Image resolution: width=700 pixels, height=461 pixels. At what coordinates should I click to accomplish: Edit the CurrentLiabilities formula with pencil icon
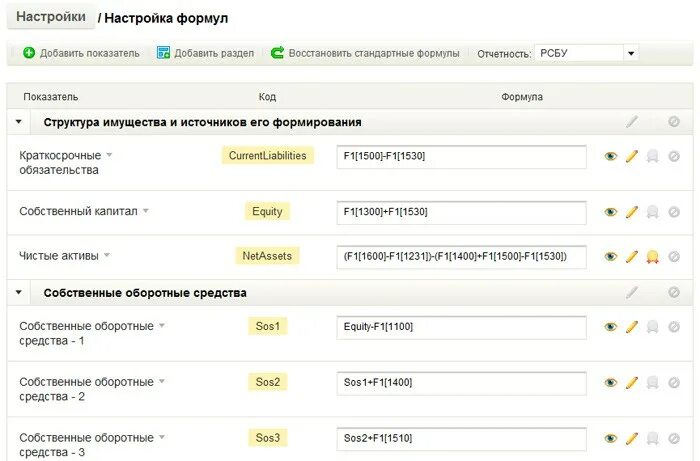(x=632, y=157)
